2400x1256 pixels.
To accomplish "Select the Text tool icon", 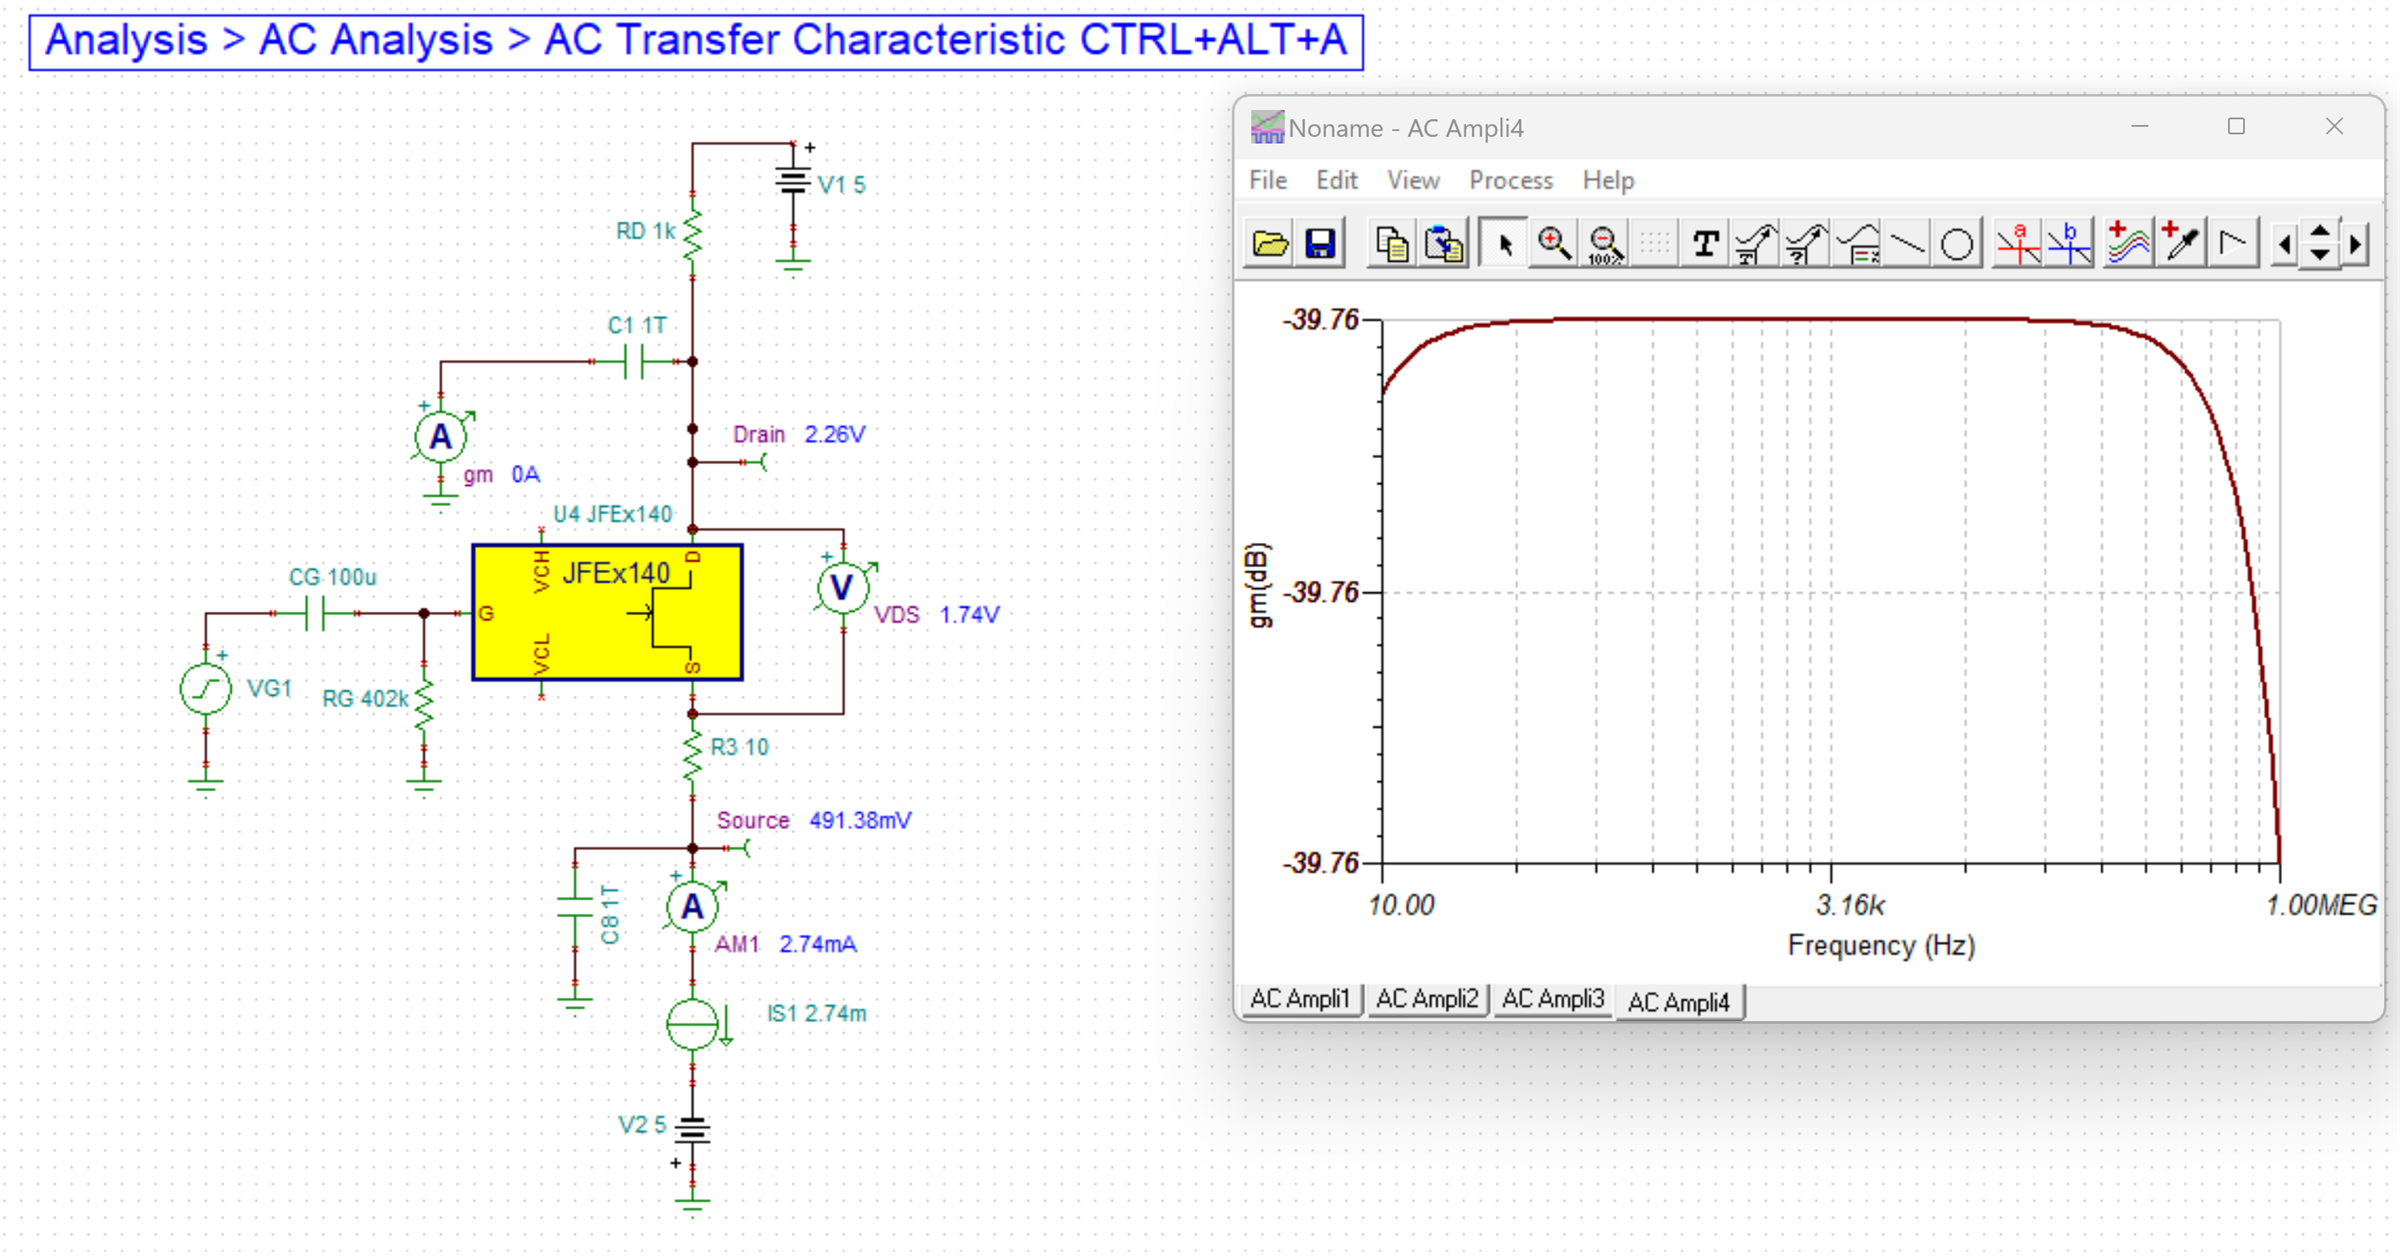I will [1706, 243].
